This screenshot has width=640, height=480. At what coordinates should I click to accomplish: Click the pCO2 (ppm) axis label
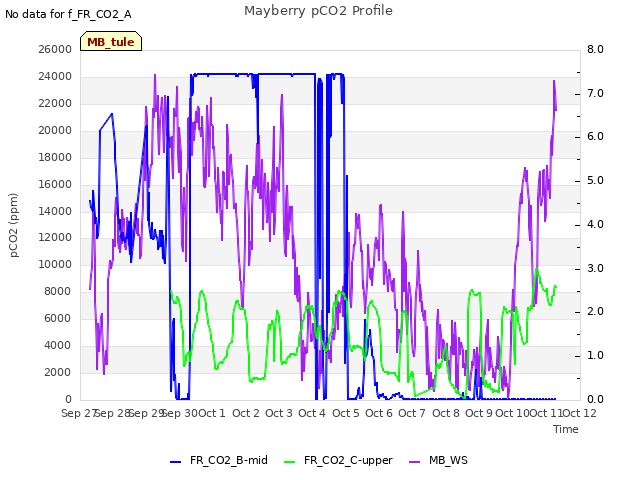pos(13,225)
